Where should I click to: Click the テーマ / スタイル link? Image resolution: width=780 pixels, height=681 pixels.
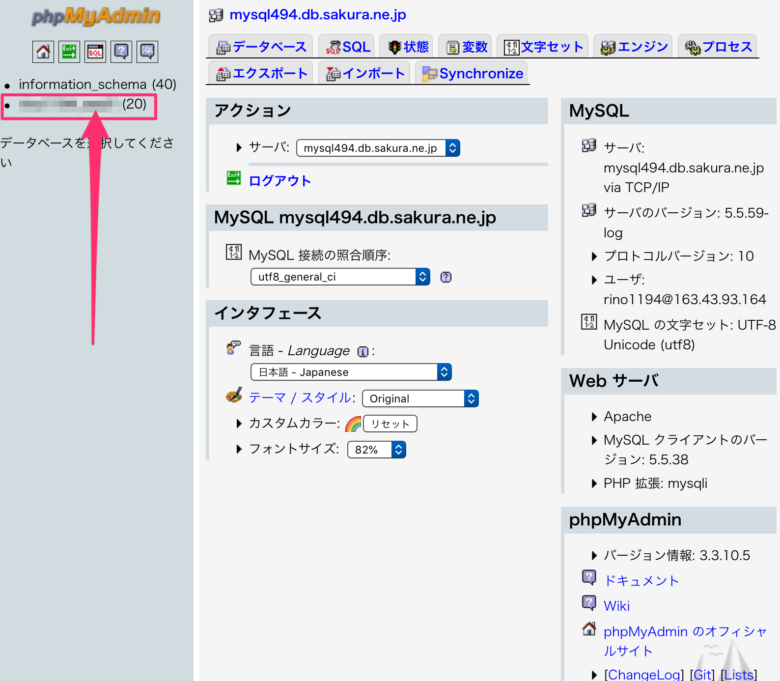tap(299, 397)
